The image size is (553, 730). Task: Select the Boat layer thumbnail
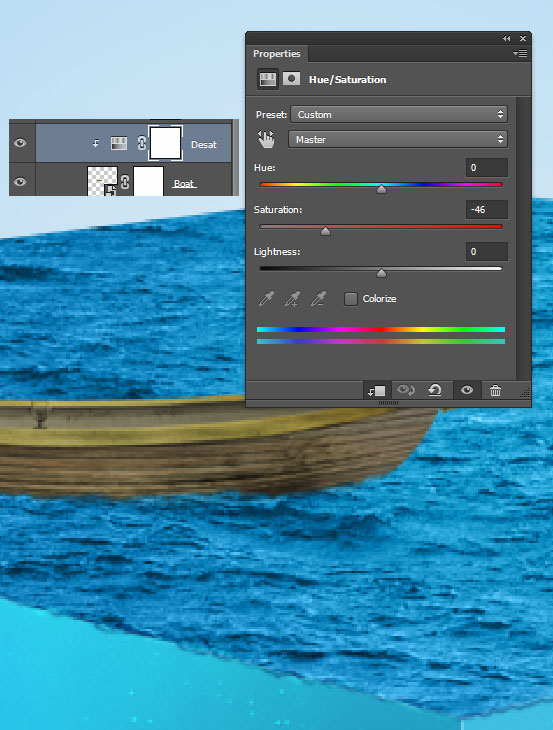pos(102,182)
